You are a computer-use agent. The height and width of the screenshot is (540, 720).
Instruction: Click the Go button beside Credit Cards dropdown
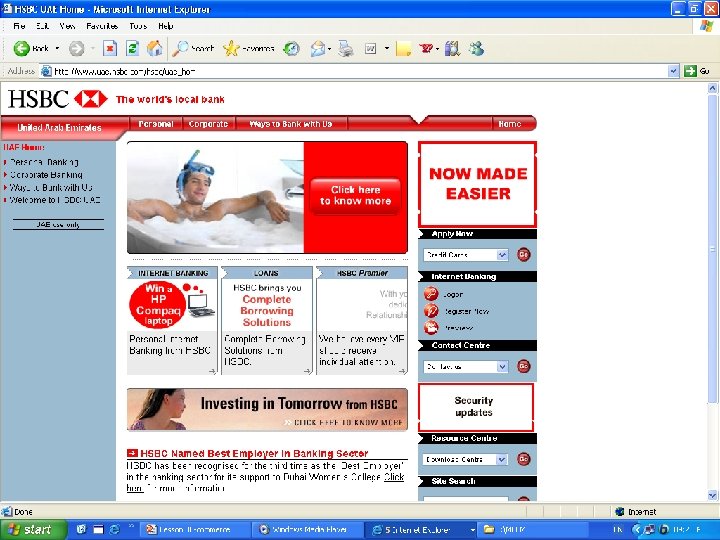point(524,254)
